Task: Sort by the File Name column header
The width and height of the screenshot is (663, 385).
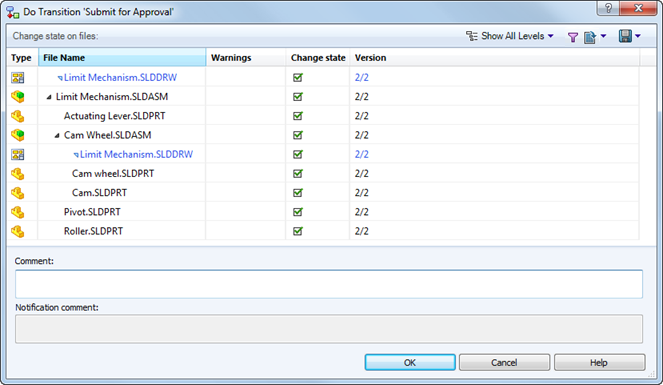Action: [122, 58]
